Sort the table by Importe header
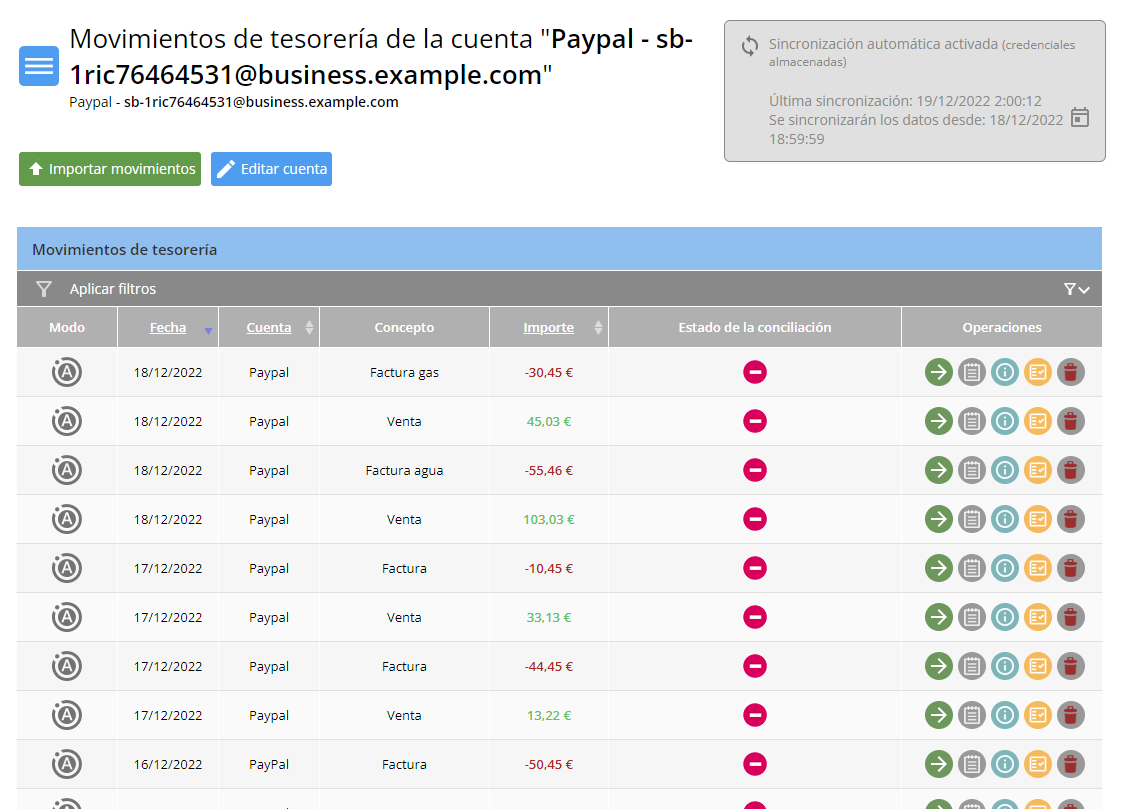The width and height of the screenshot is (1123, 809). coord(548,328)
